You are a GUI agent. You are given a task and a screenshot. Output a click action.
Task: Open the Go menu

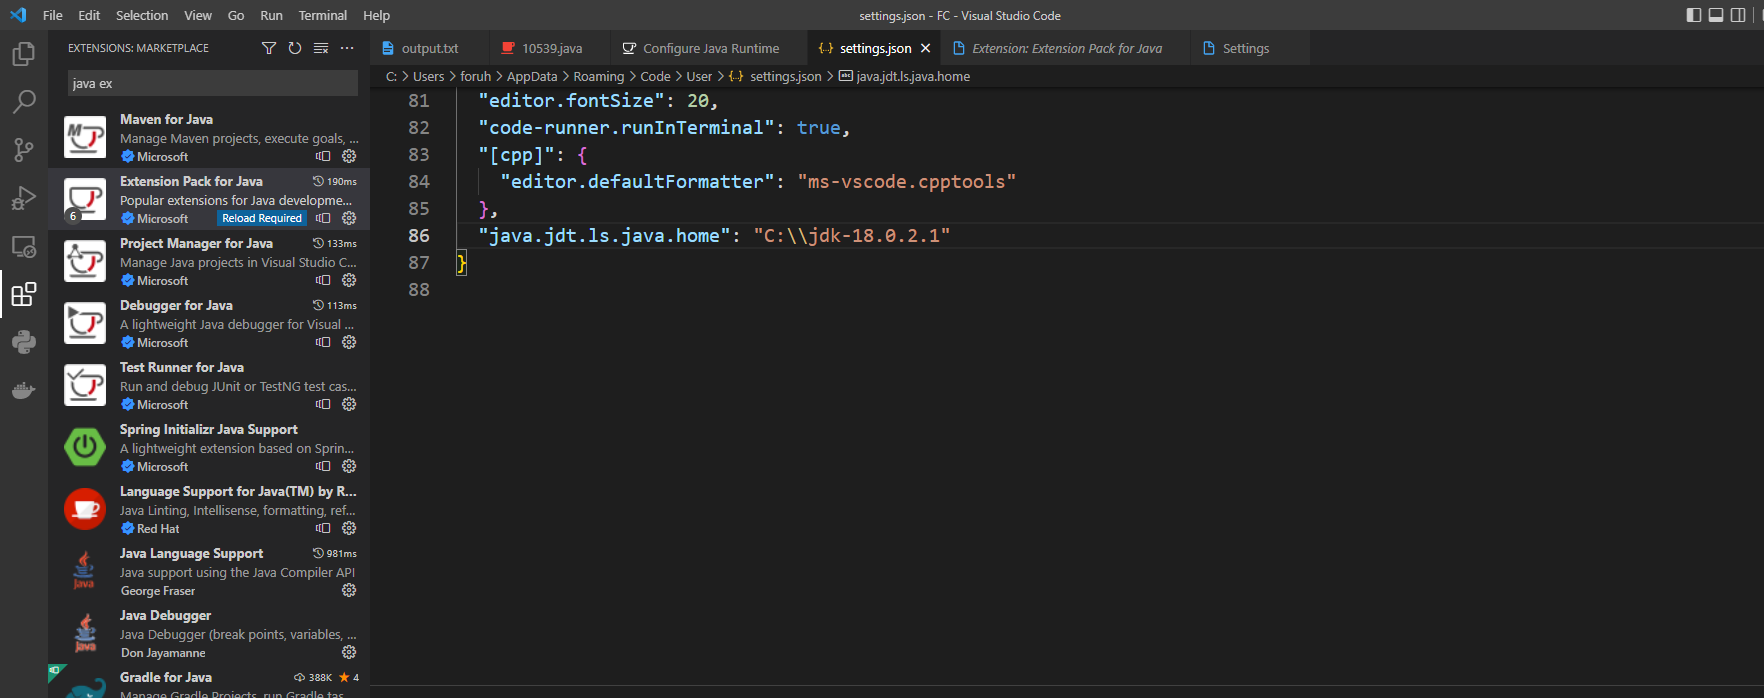coord(236,15)
